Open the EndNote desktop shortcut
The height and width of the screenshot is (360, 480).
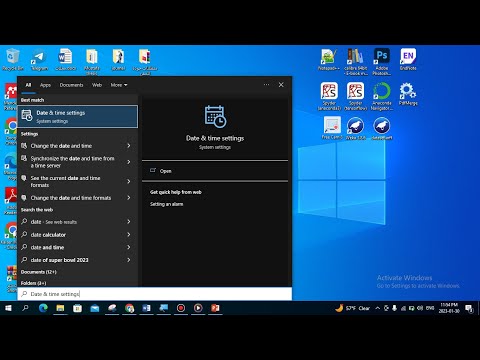coord(408,59)
